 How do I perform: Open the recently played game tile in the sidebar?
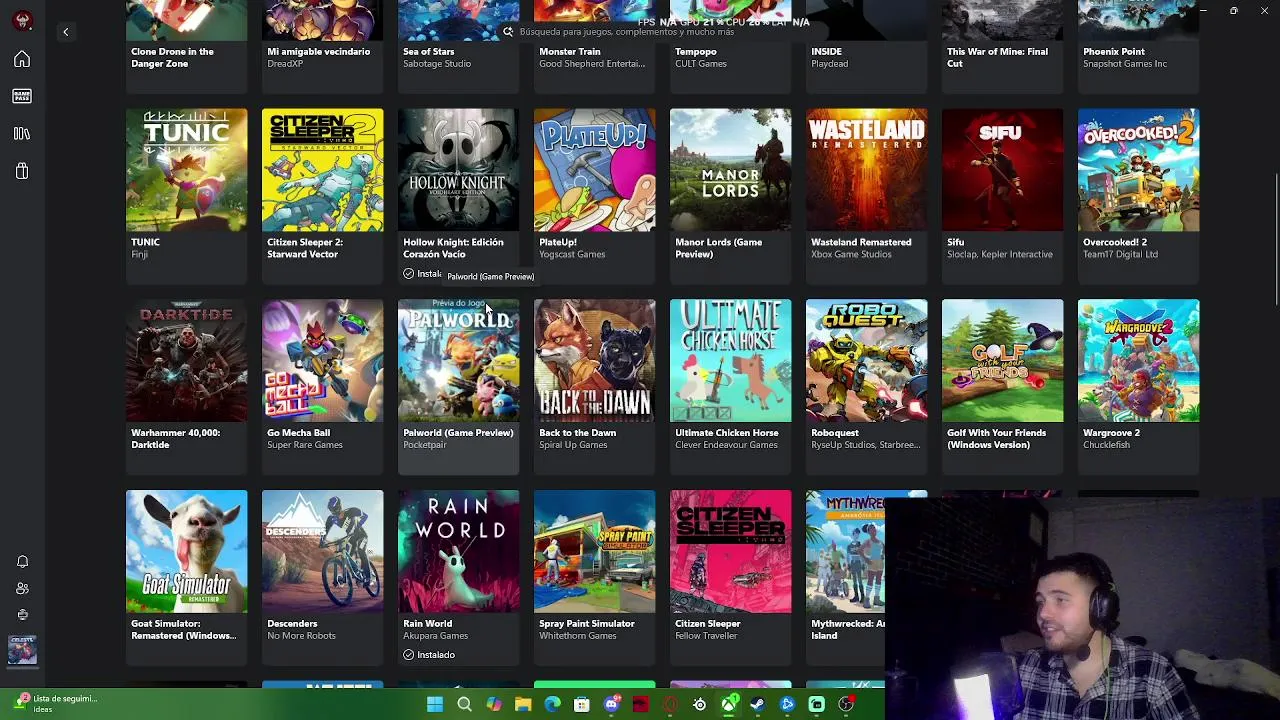22,650
